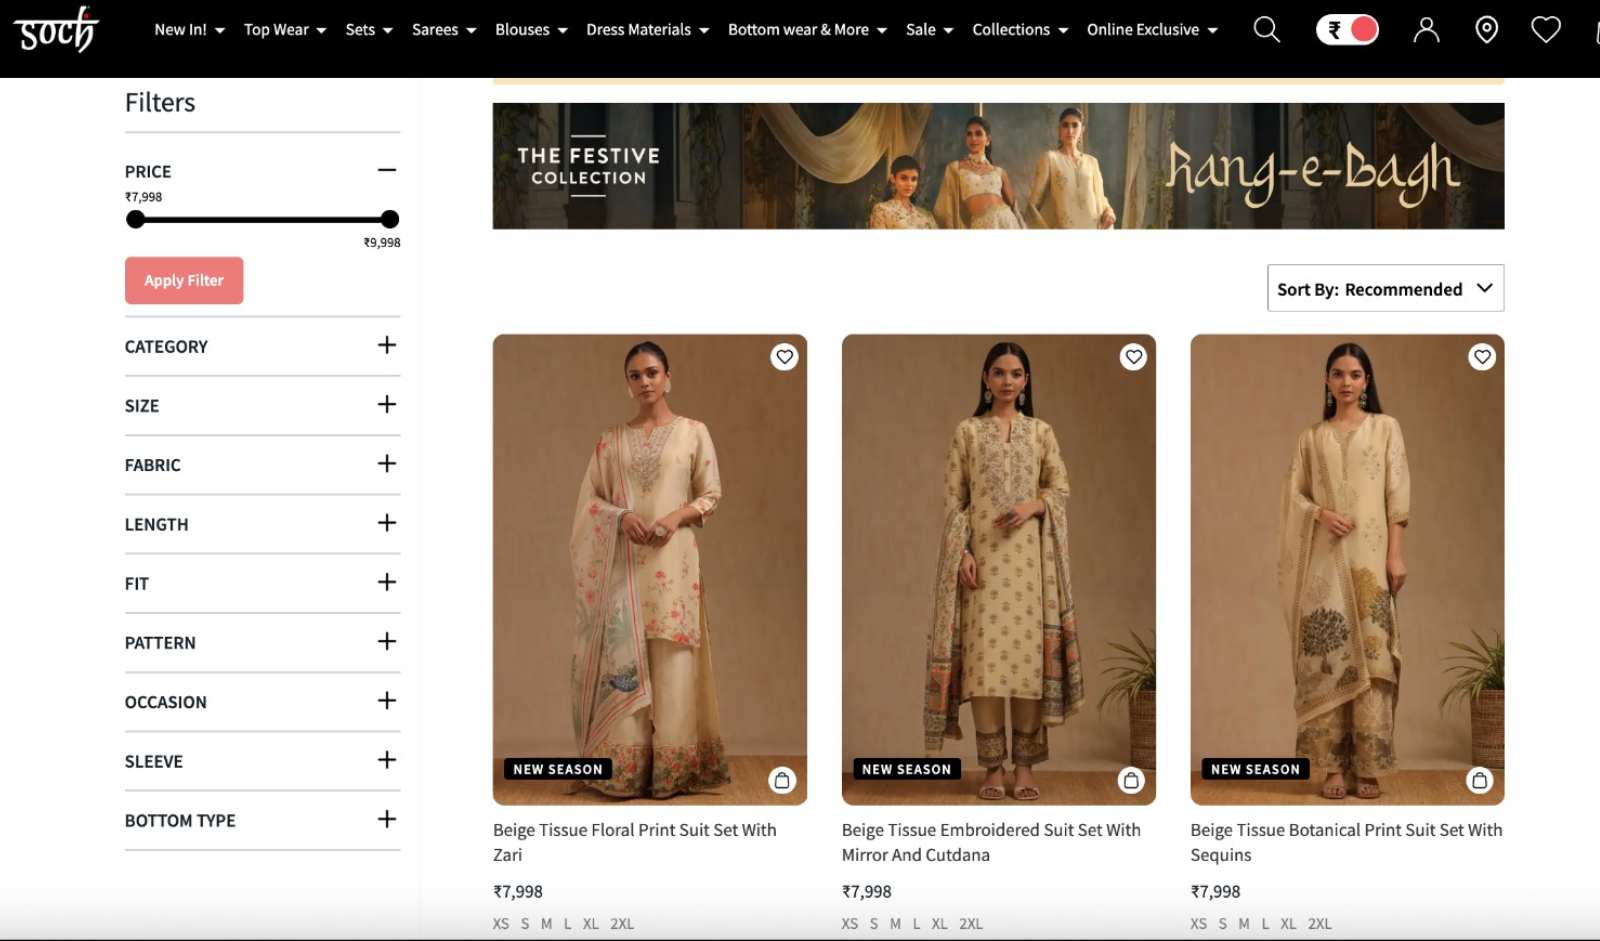Toggle the rupee currency switch
Viewport: 1600px width, 941px height.
[1347, 30]
